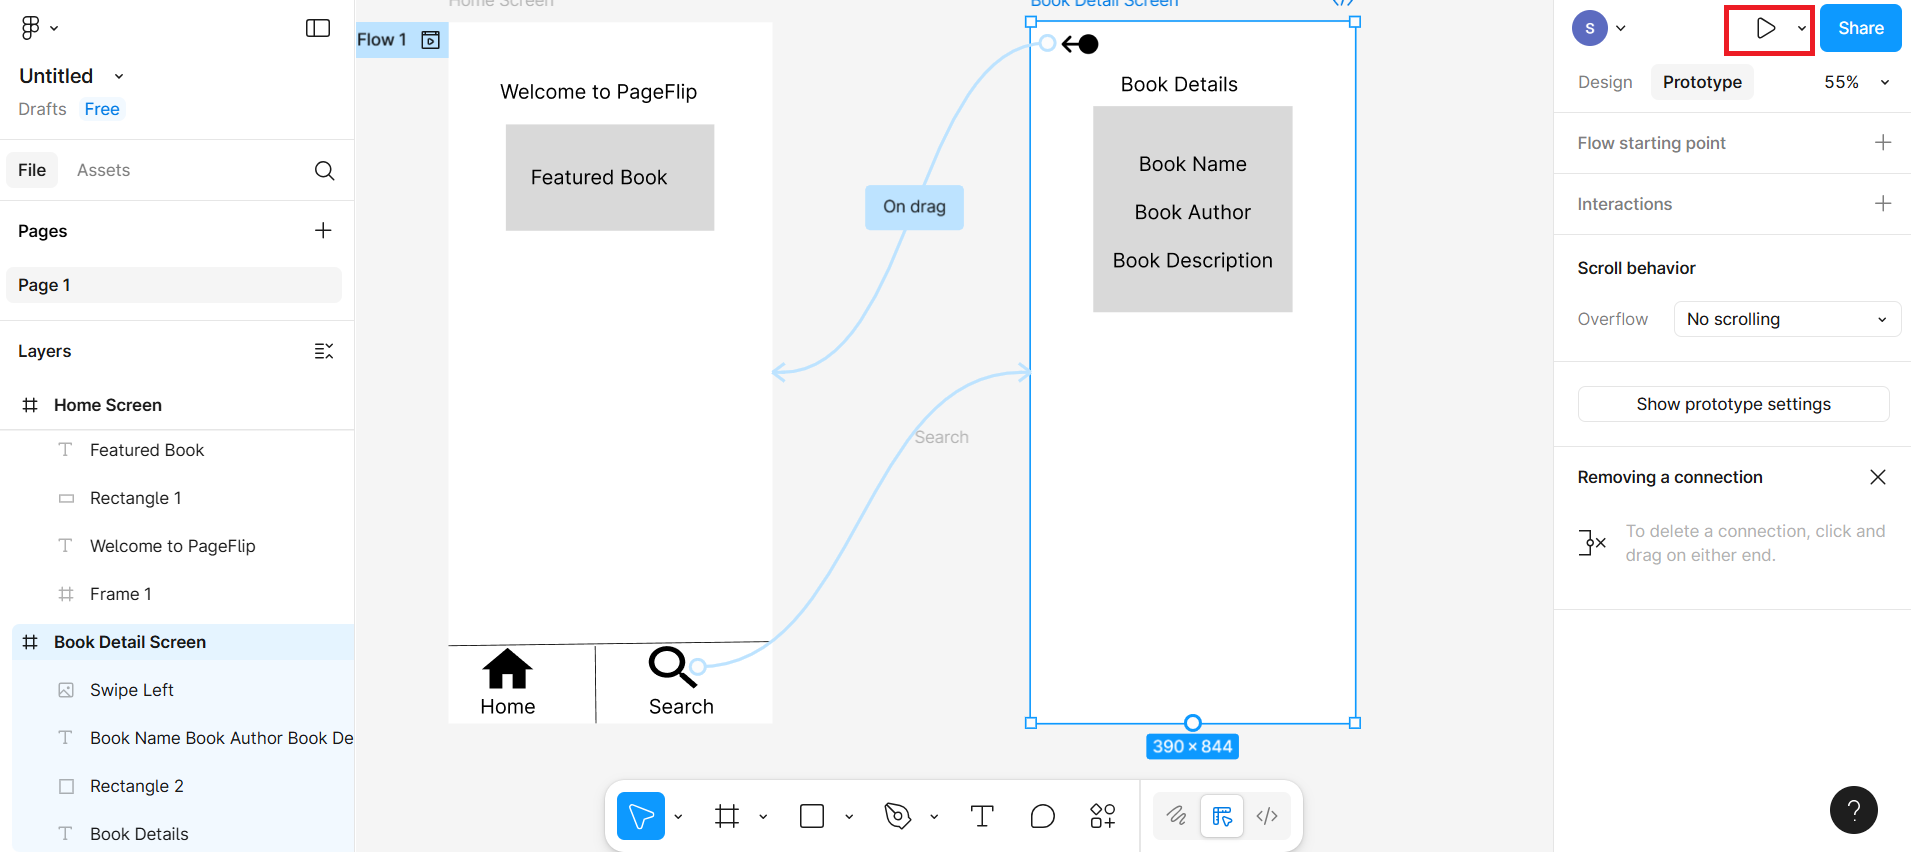
Task: Collapse all layers icon
Action: tap(323, 351)
